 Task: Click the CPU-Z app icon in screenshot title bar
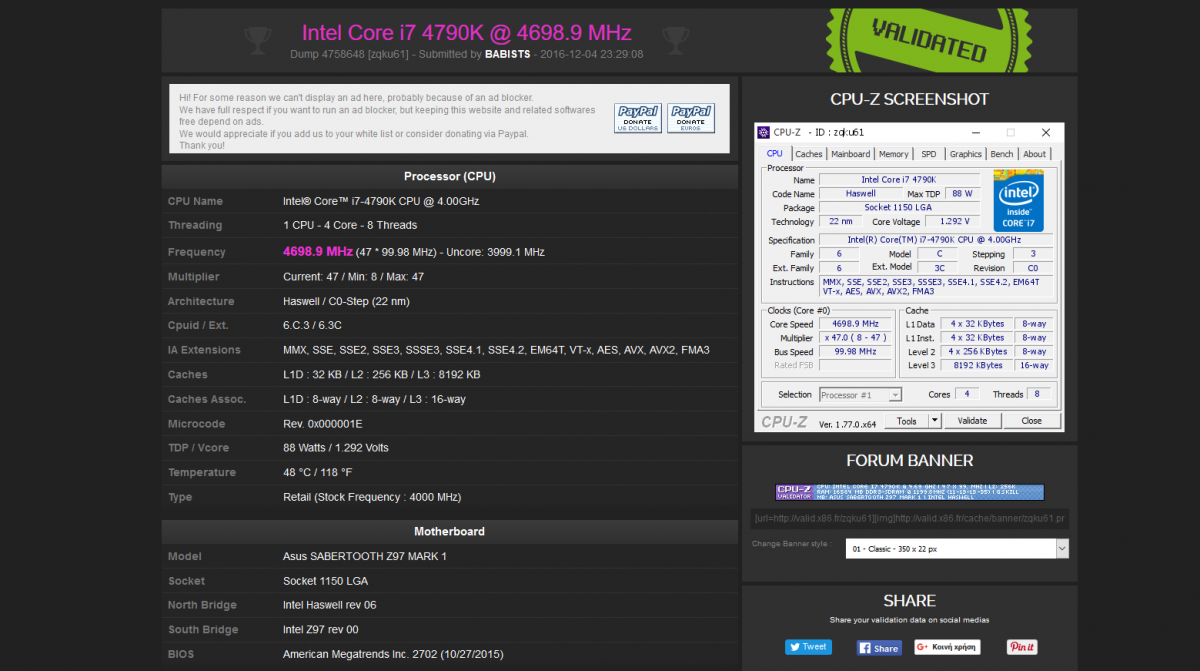click(x=764, y=132)
